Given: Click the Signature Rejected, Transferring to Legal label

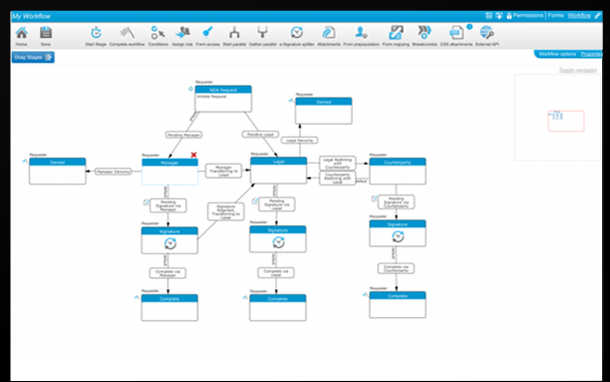Looking at the screenshot, I should (226, 212).
